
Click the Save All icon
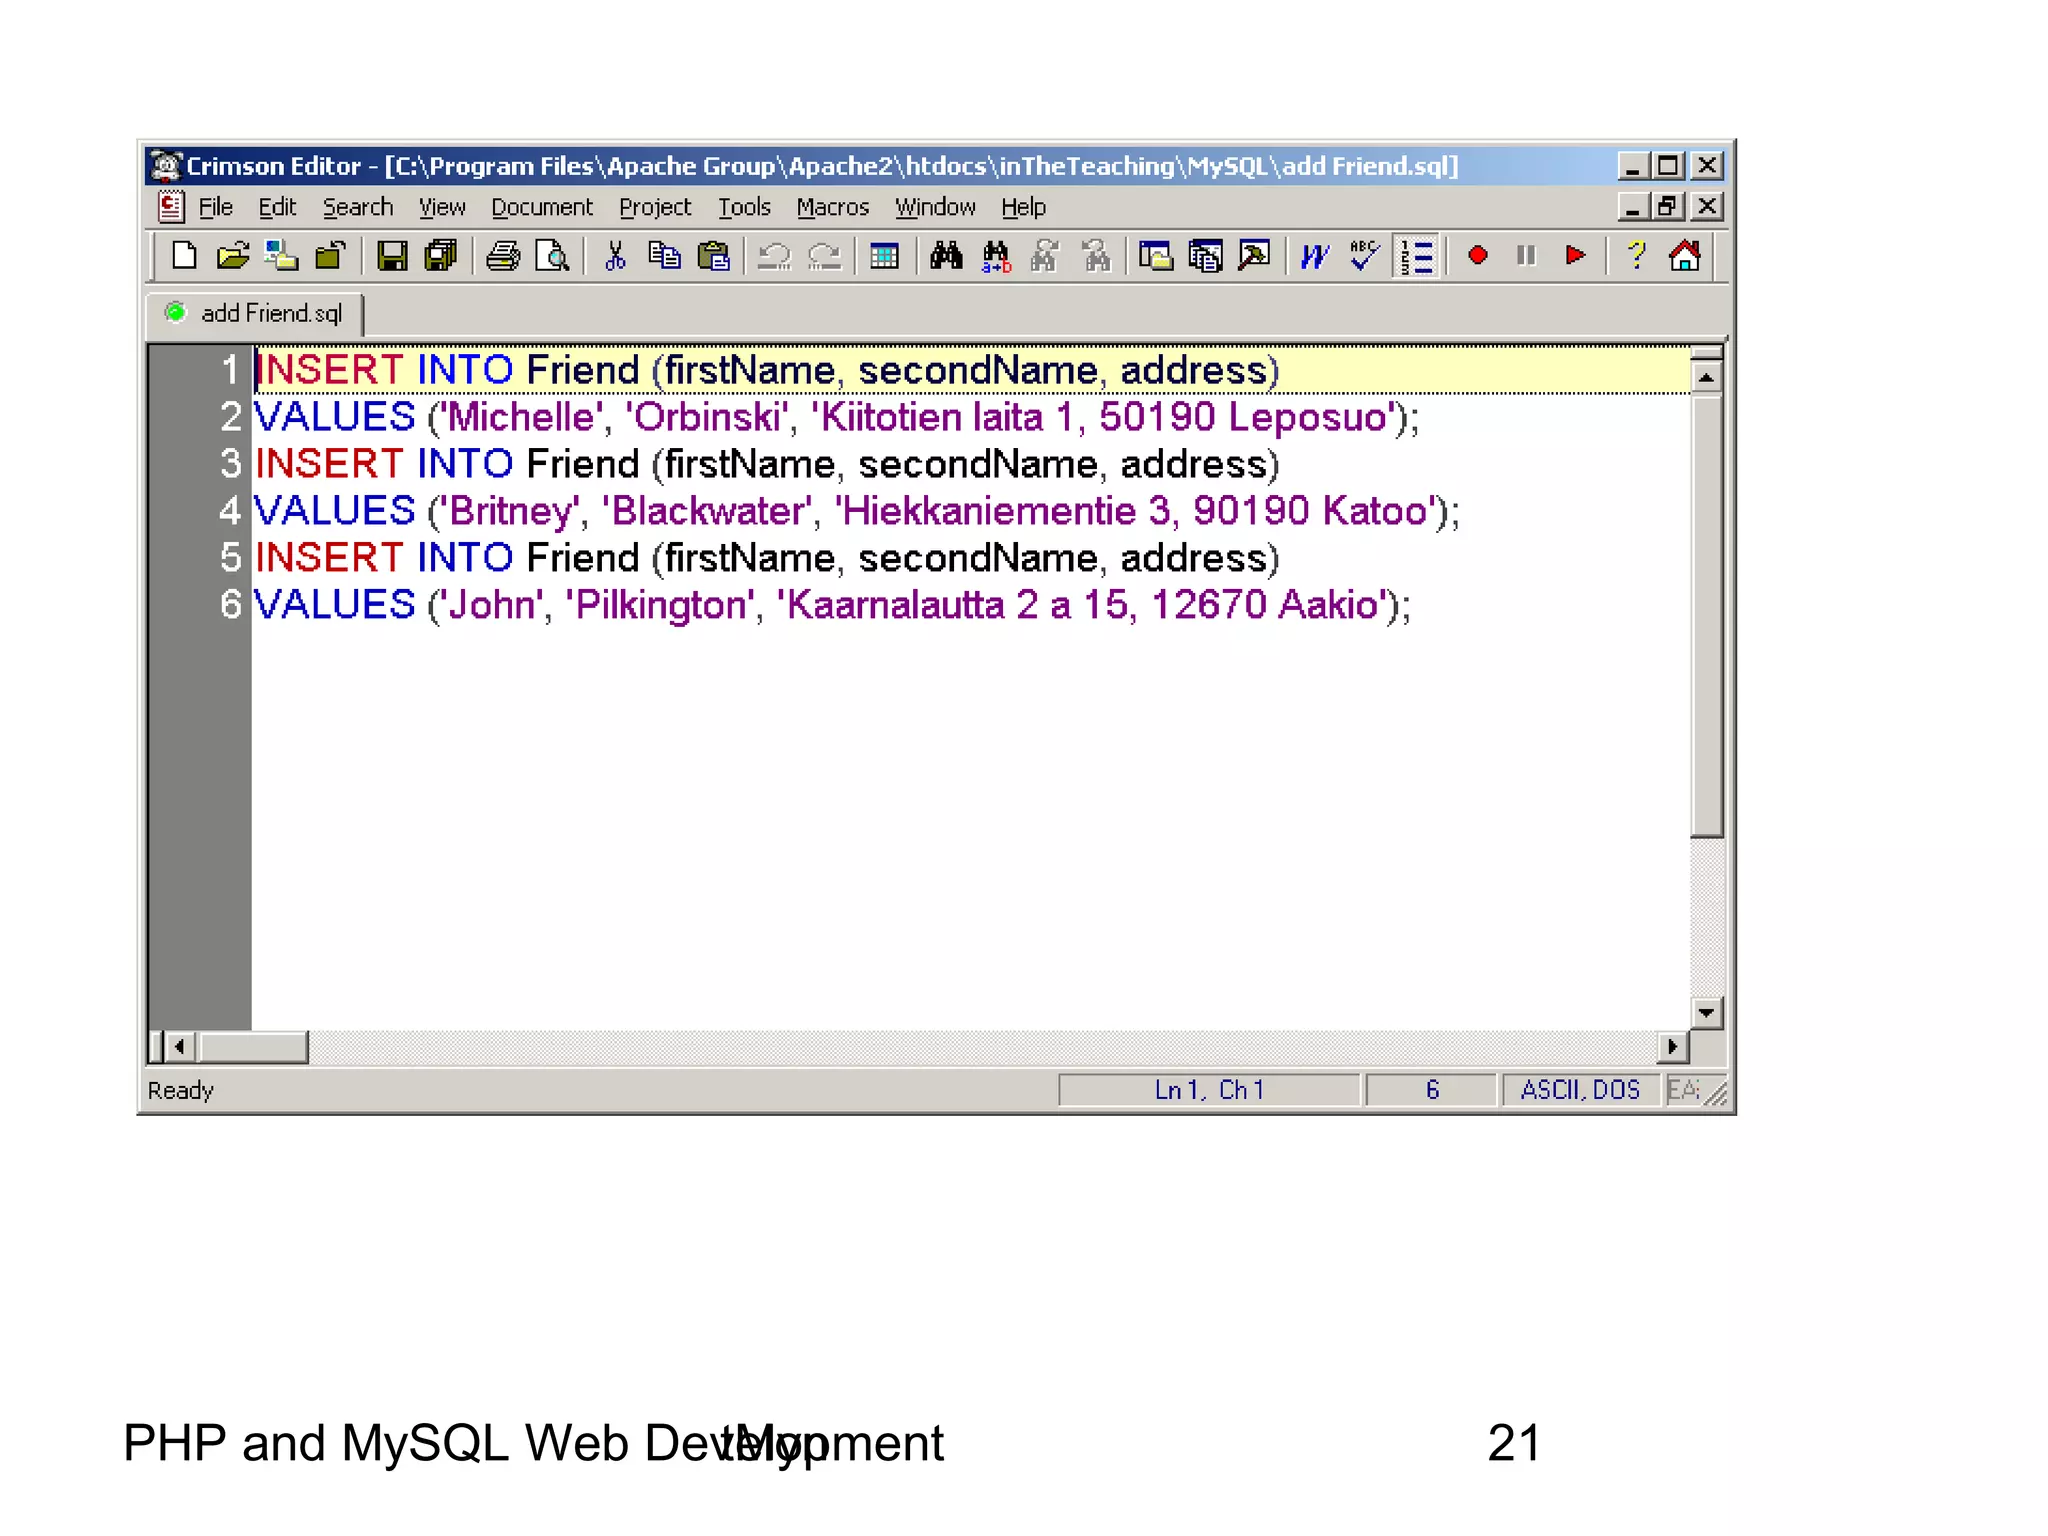coord(440,256)
